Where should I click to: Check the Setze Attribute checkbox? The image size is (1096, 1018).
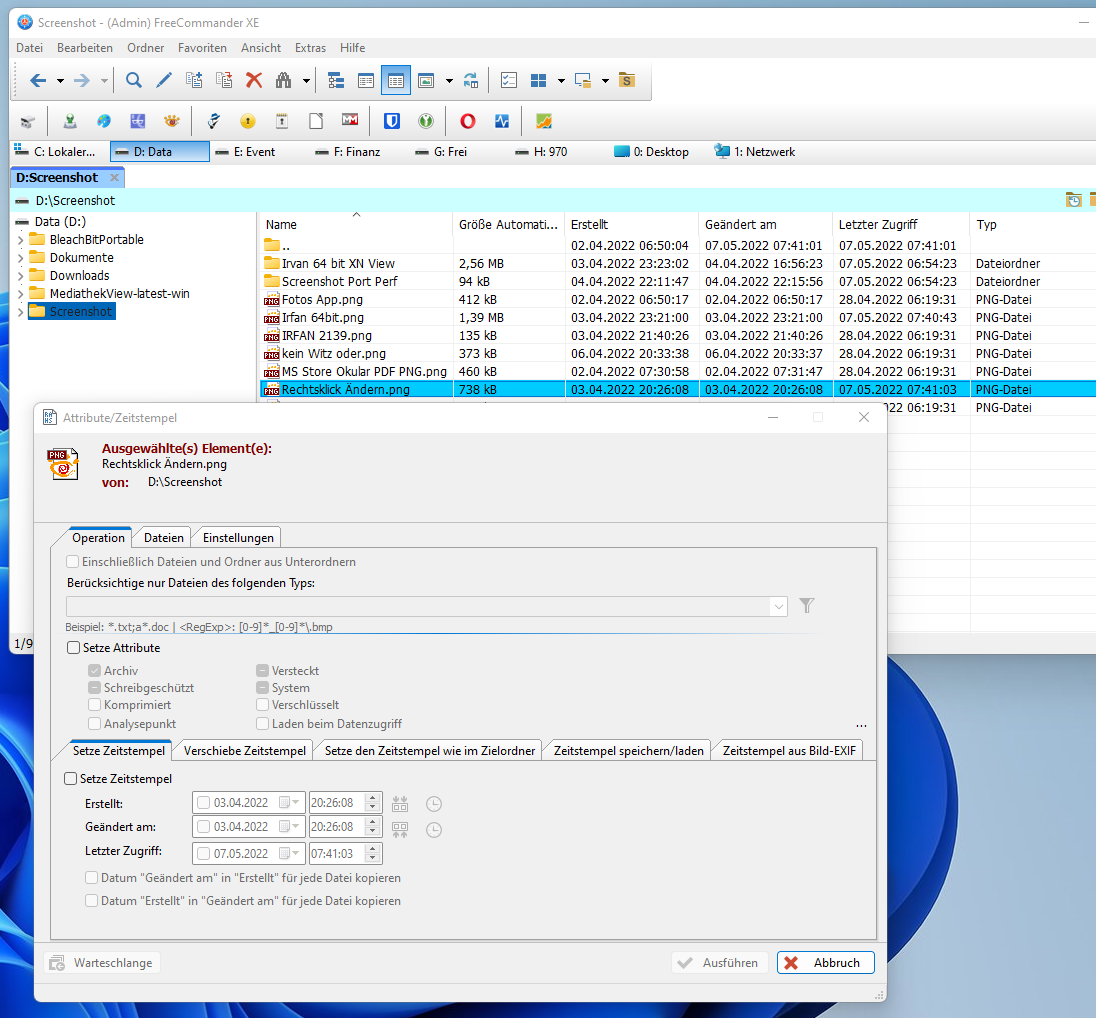[73, 647]
